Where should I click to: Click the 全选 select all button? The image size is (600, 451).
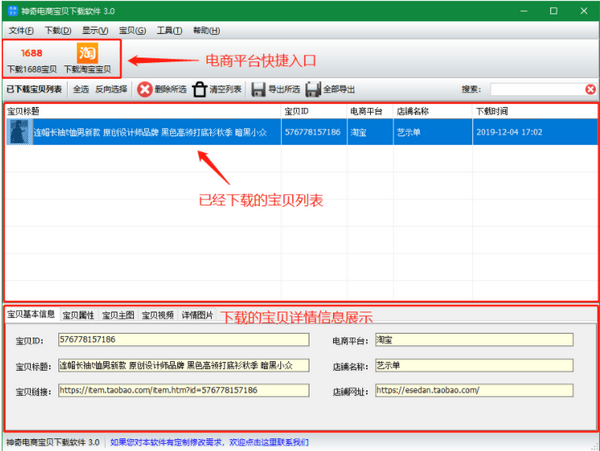point(81,89)
